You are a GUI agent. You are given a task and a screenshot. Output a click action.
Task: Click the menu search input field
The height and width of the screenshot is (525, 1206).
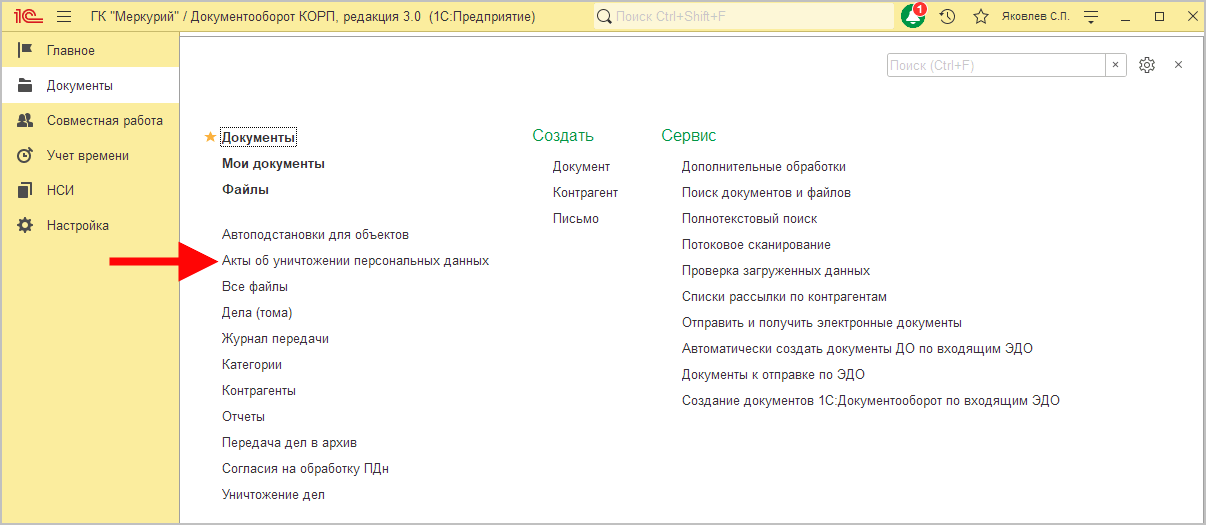(x=995, y=65)
